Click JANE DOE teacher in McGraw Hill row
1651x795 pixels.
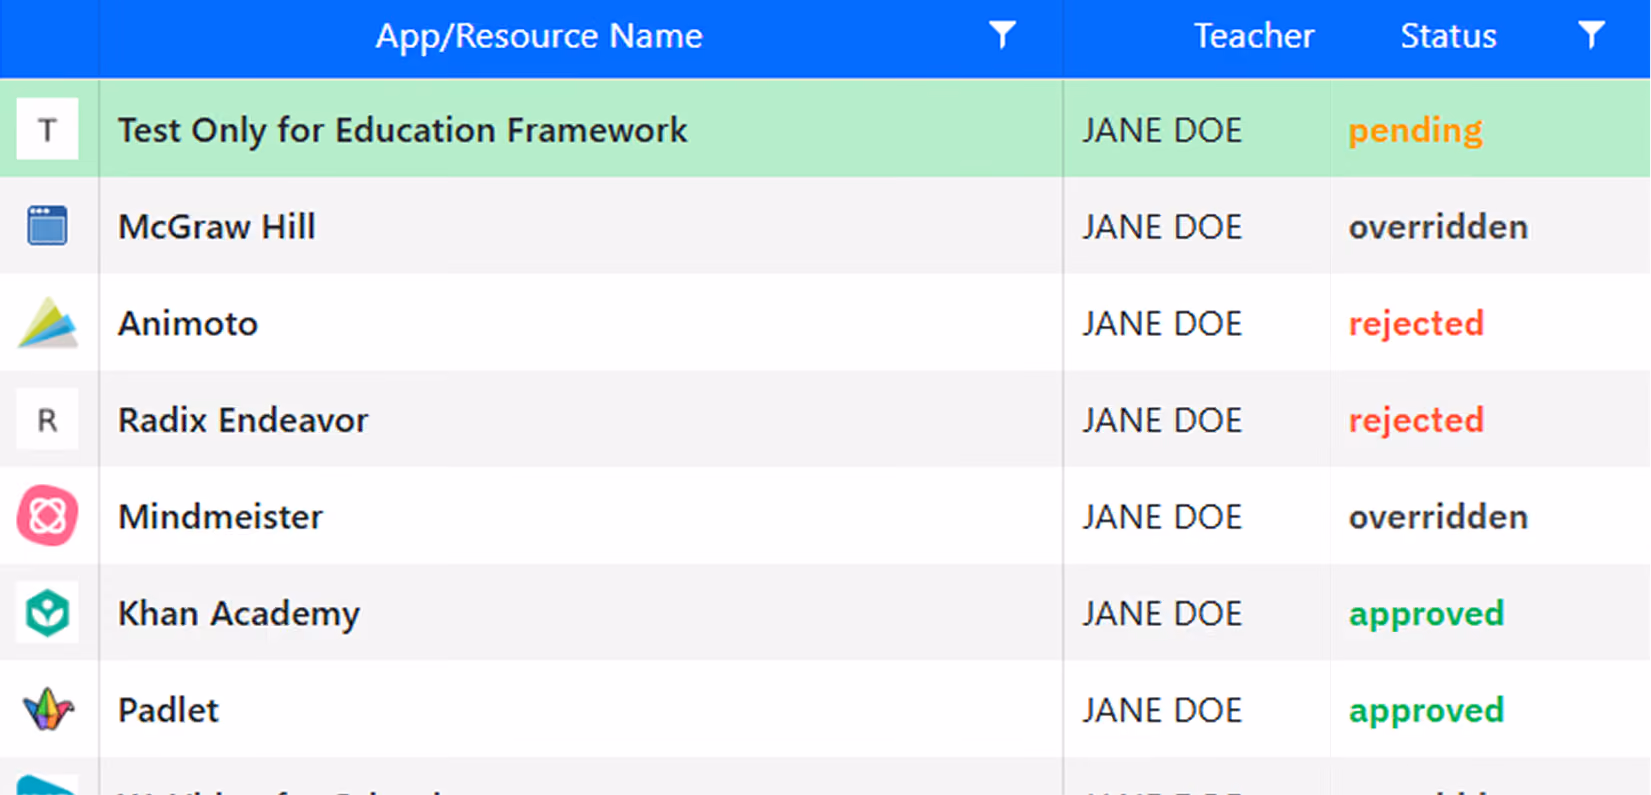pyautogui.click(x=1162, y=227)
